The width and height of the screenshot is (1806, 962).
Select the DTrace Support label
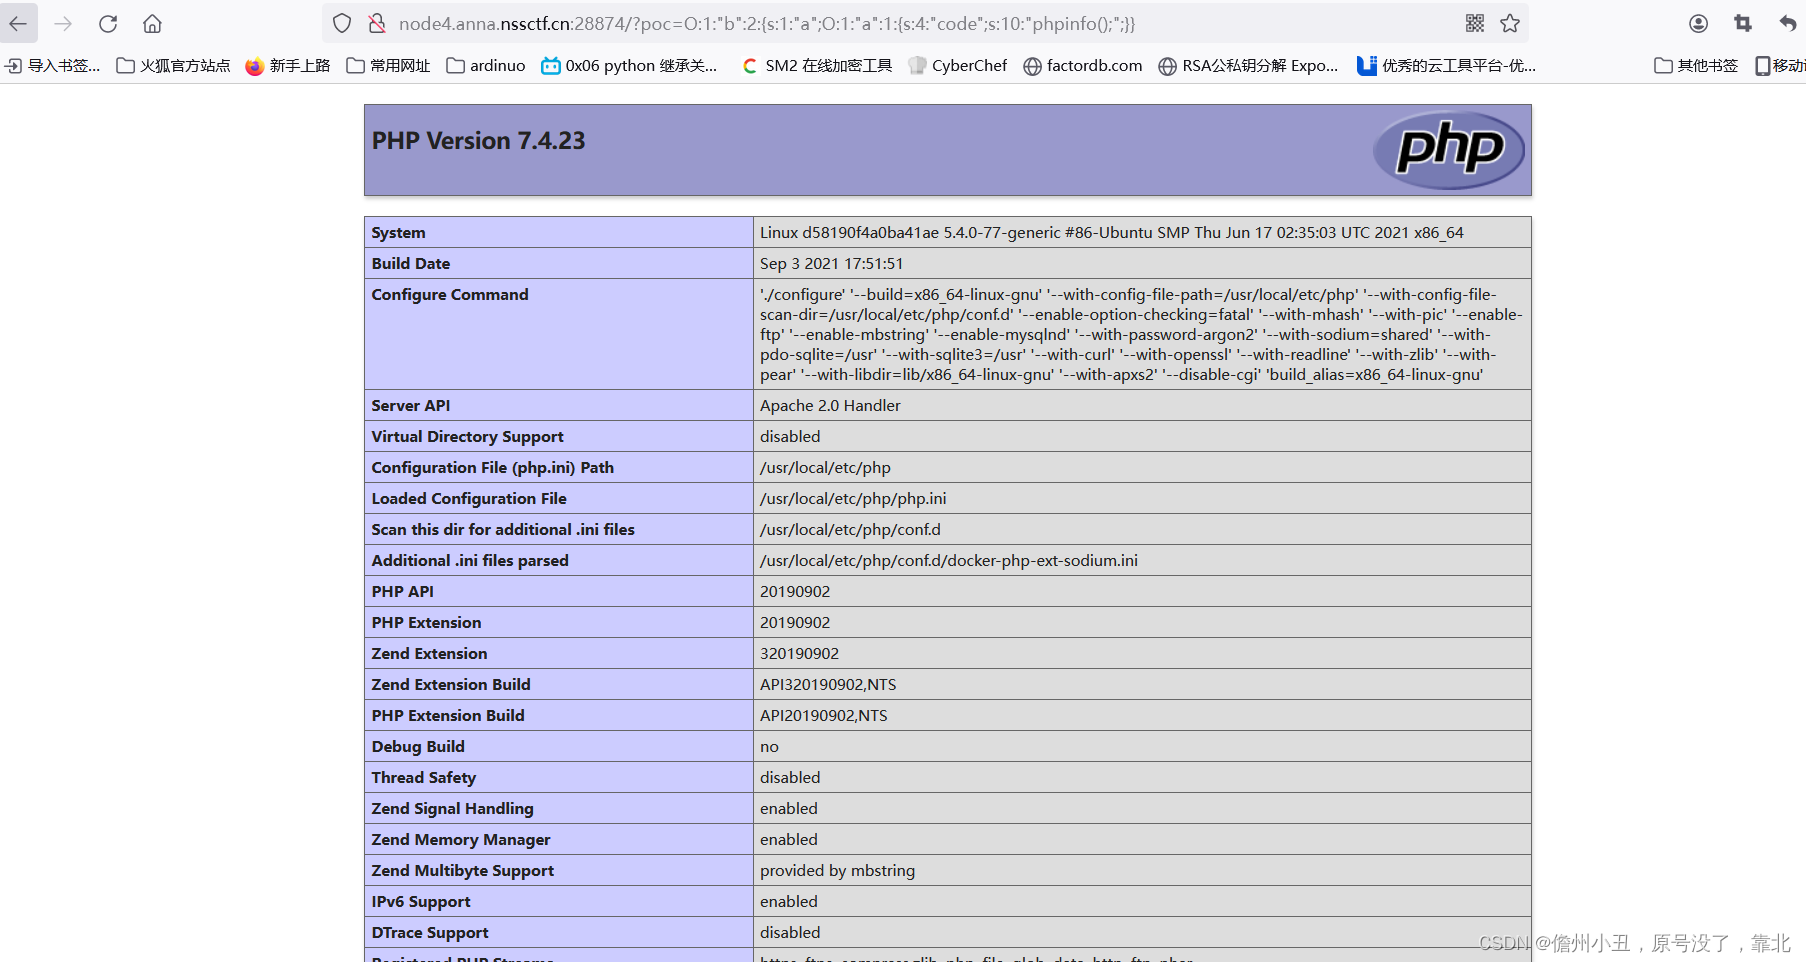[430, 932]
